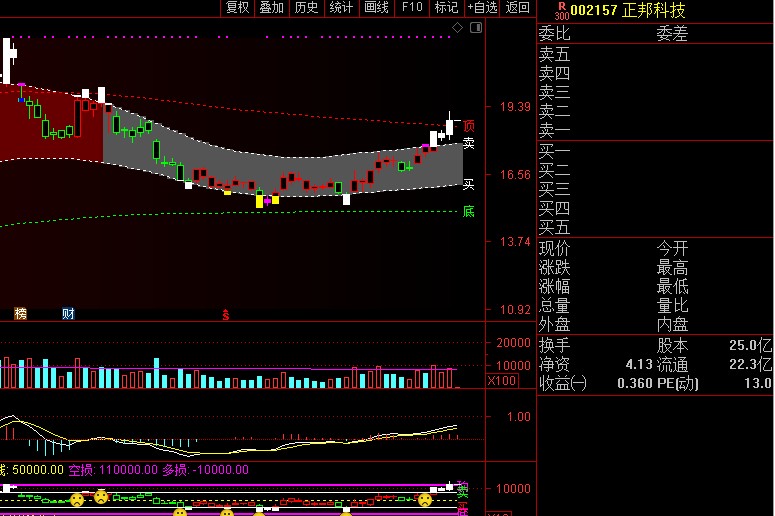Click the diamond icon above the chart
Viewport: 775px width, 516px height.
[458, 29]
